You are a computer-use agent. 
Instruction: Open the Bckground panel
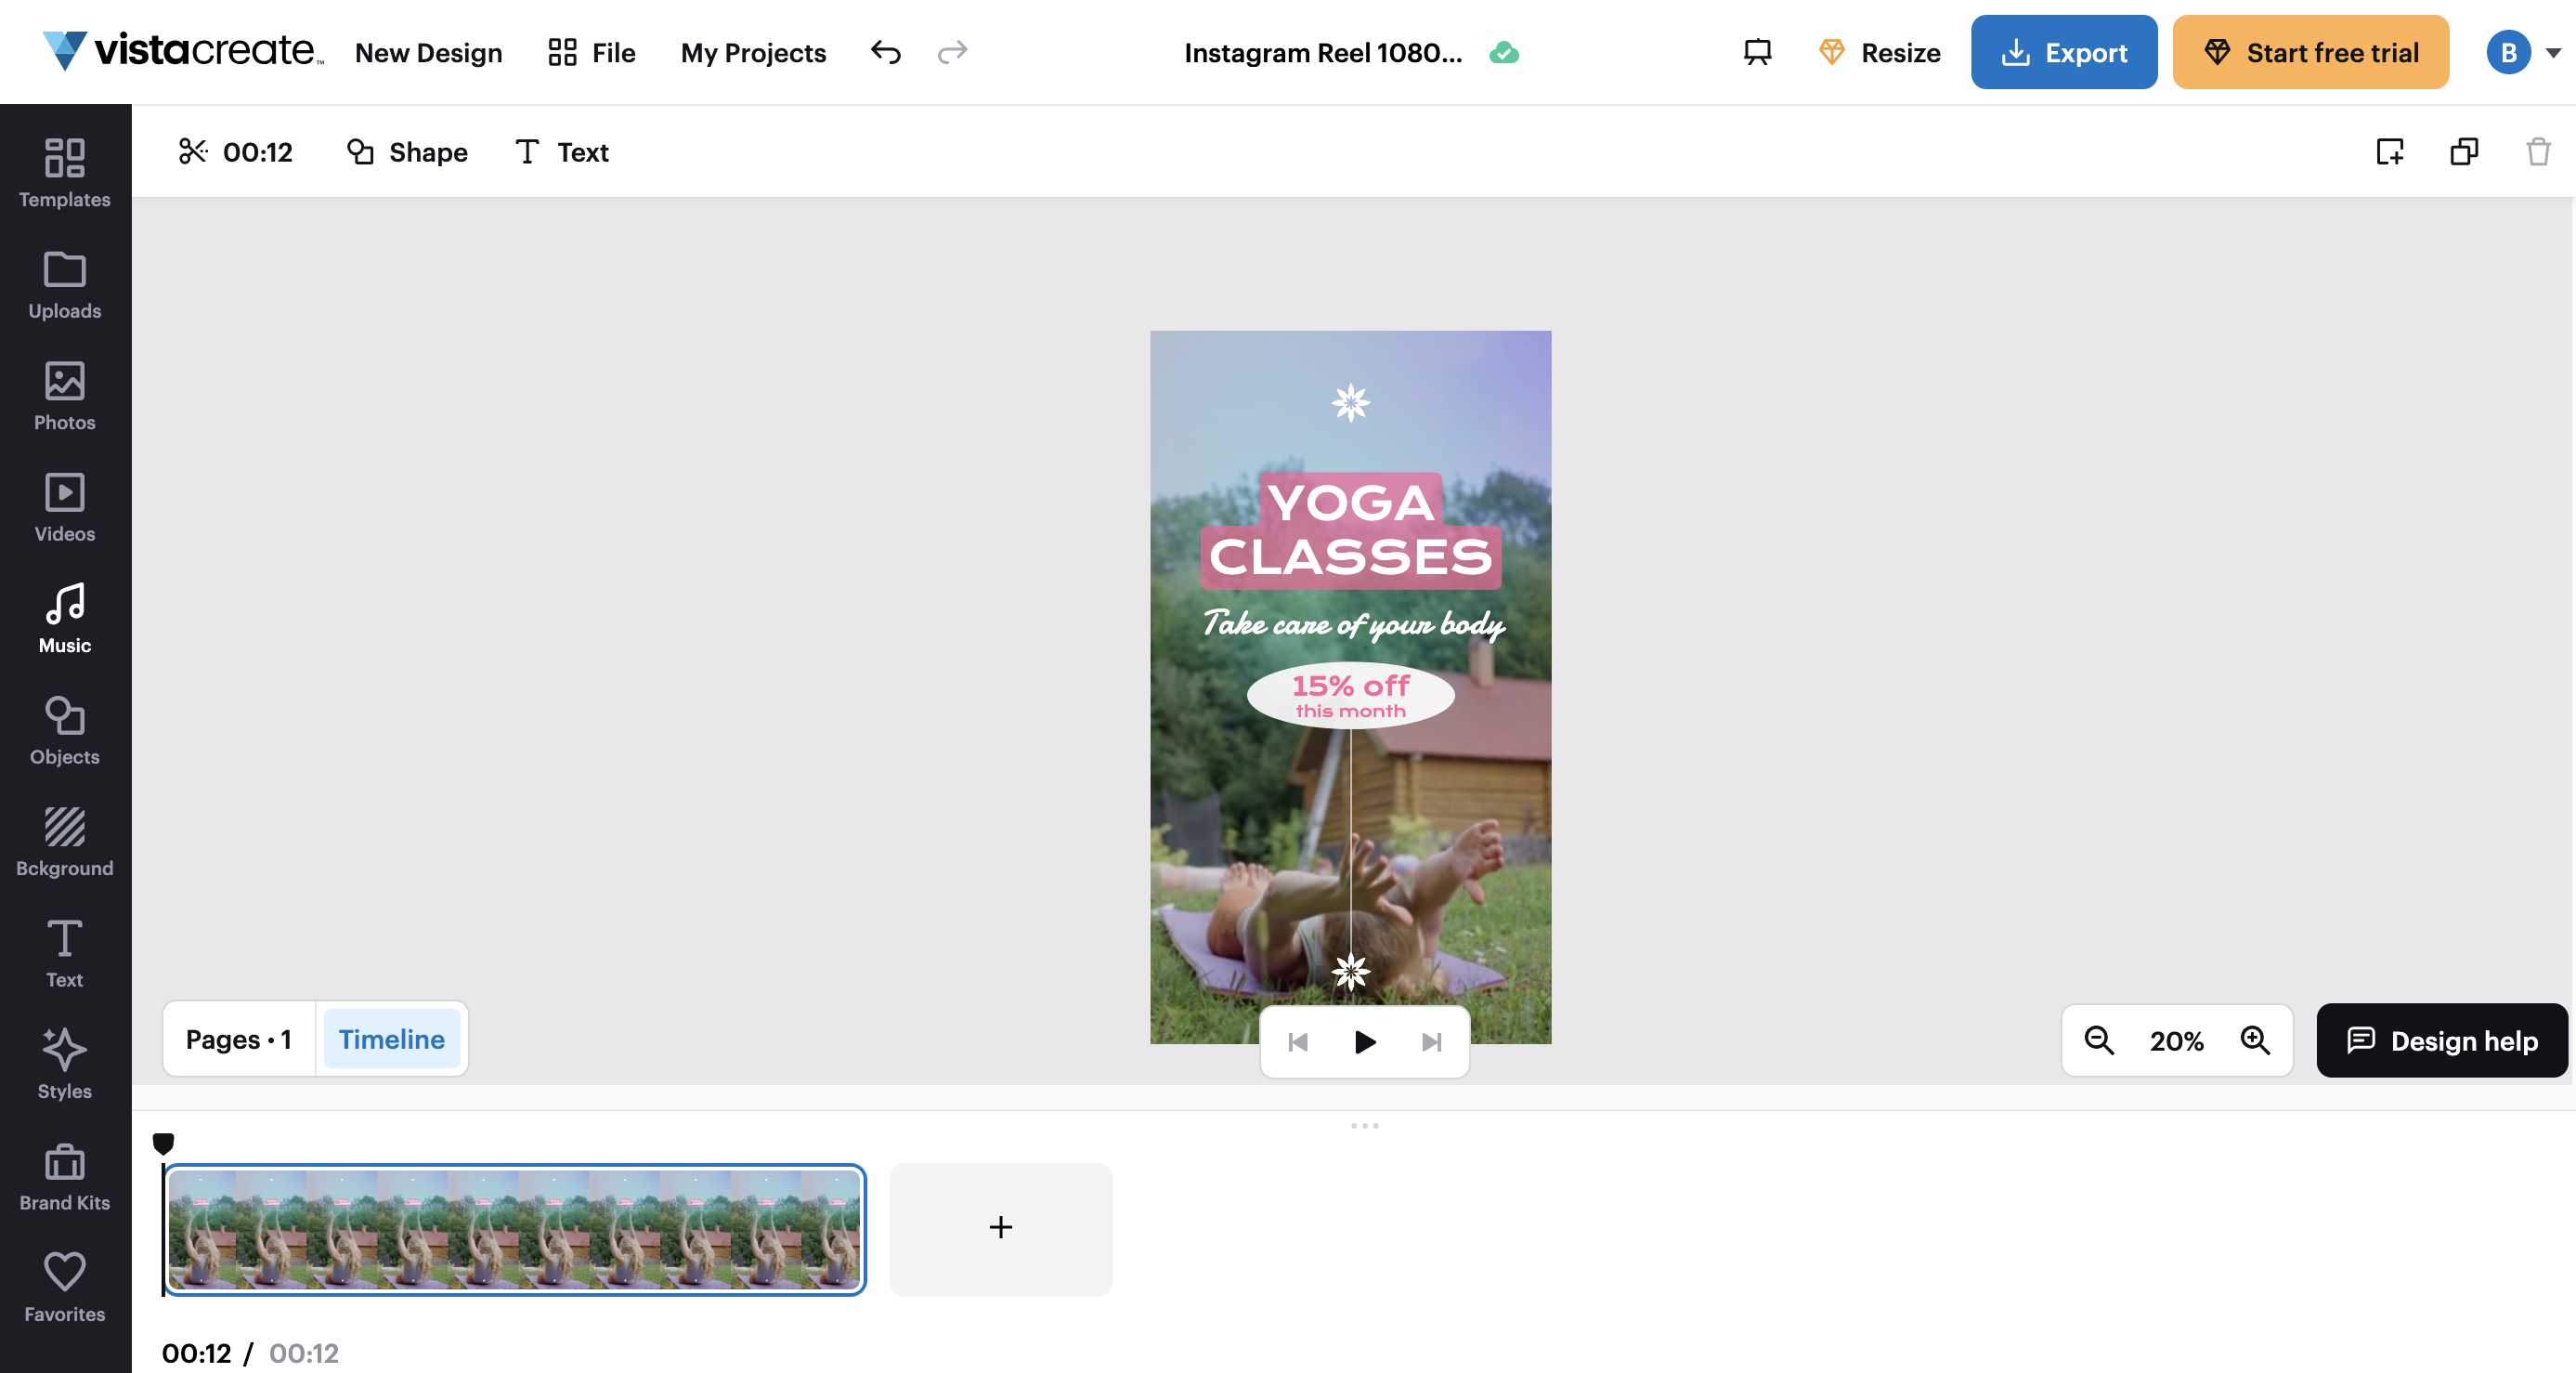[65, 842]
